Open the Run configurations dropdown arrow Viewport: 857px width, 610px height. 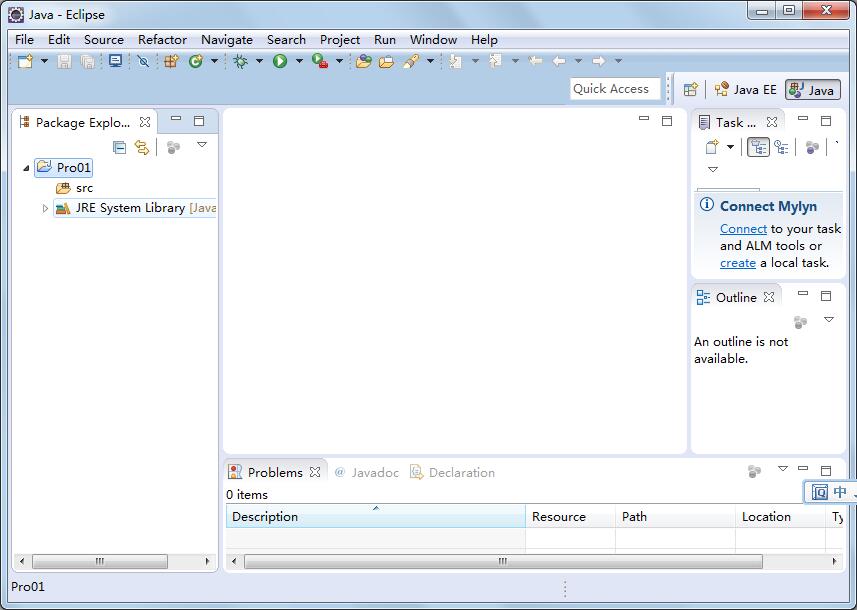click(x=299, y=61)
